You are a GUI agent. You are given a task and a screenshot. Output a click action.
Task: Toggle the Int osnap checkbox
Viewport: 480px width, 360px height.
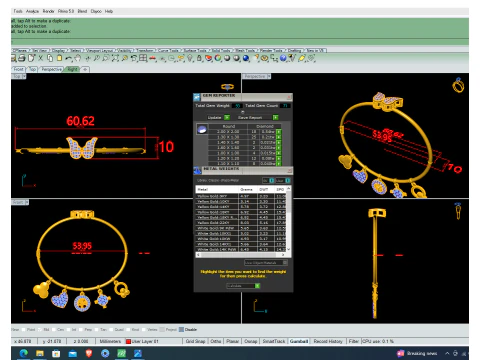[x=68, y=330]
